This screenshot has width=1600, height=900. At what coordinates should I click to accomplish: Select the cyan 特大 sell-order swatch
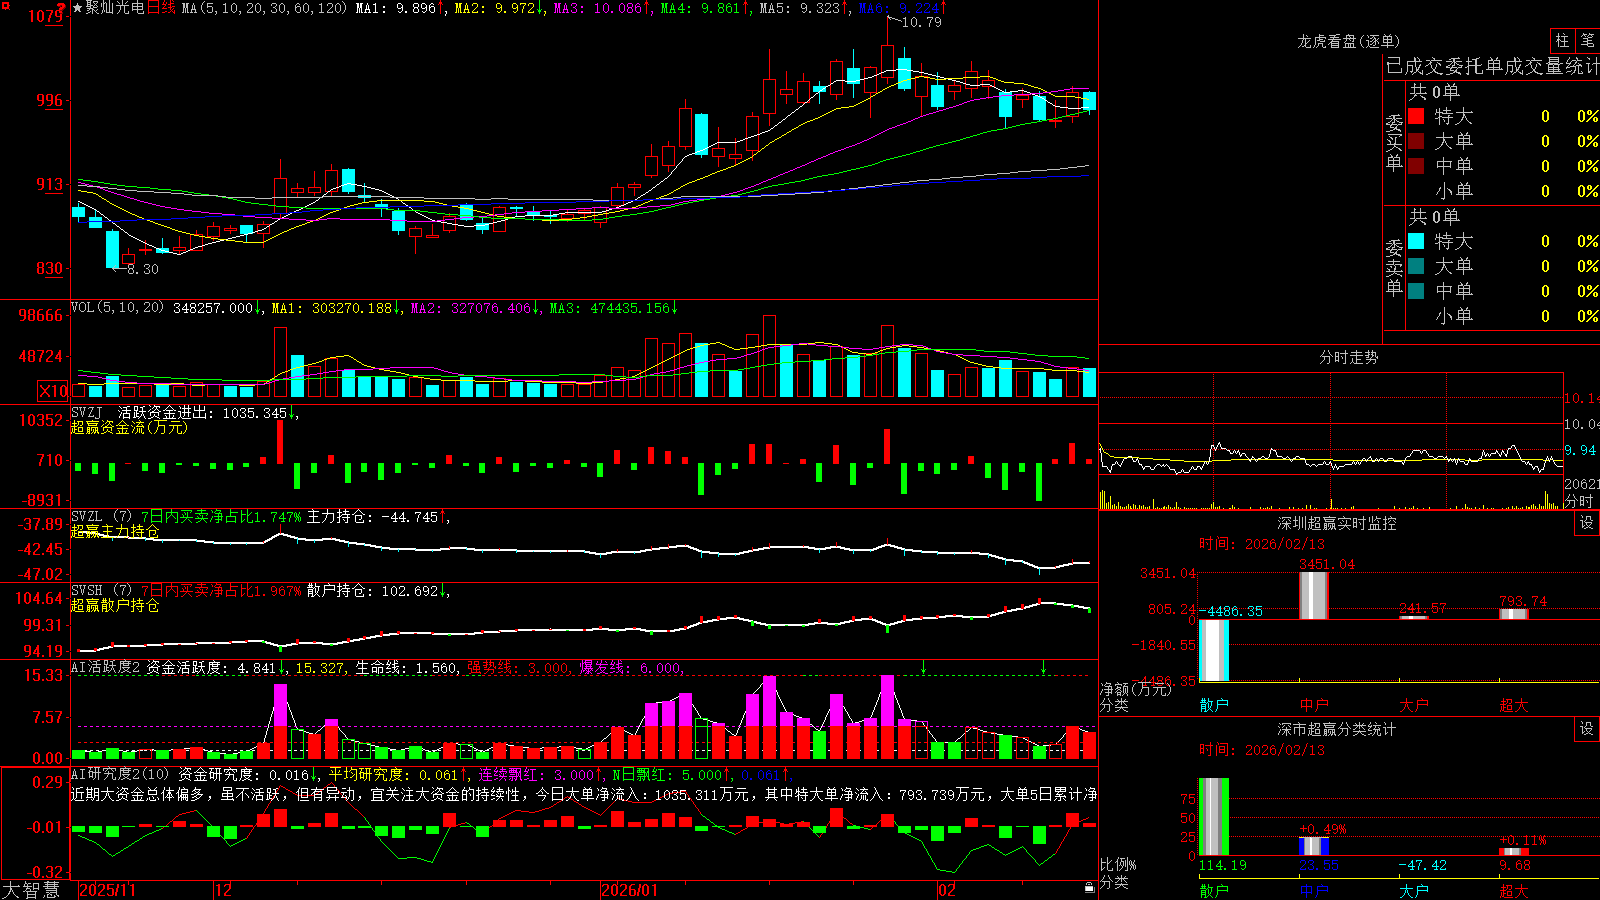point(1416,241)
